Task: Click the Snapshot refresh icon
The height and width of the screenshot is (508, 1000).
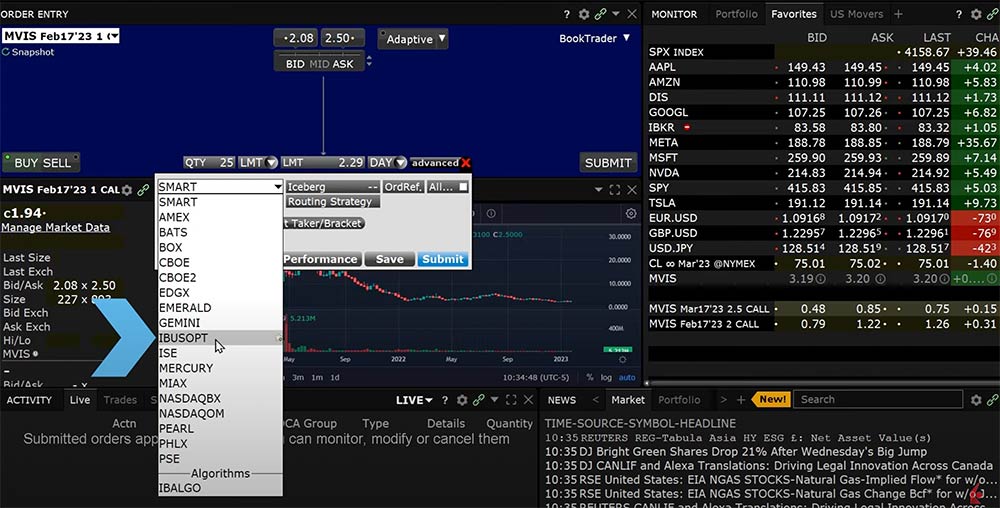Action: coord(6,52)
